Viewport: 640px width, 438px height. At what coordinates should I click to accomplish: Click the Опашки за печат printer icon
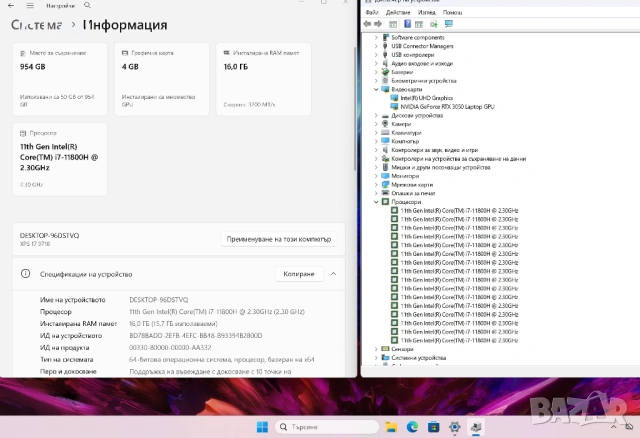coord(385,193)
